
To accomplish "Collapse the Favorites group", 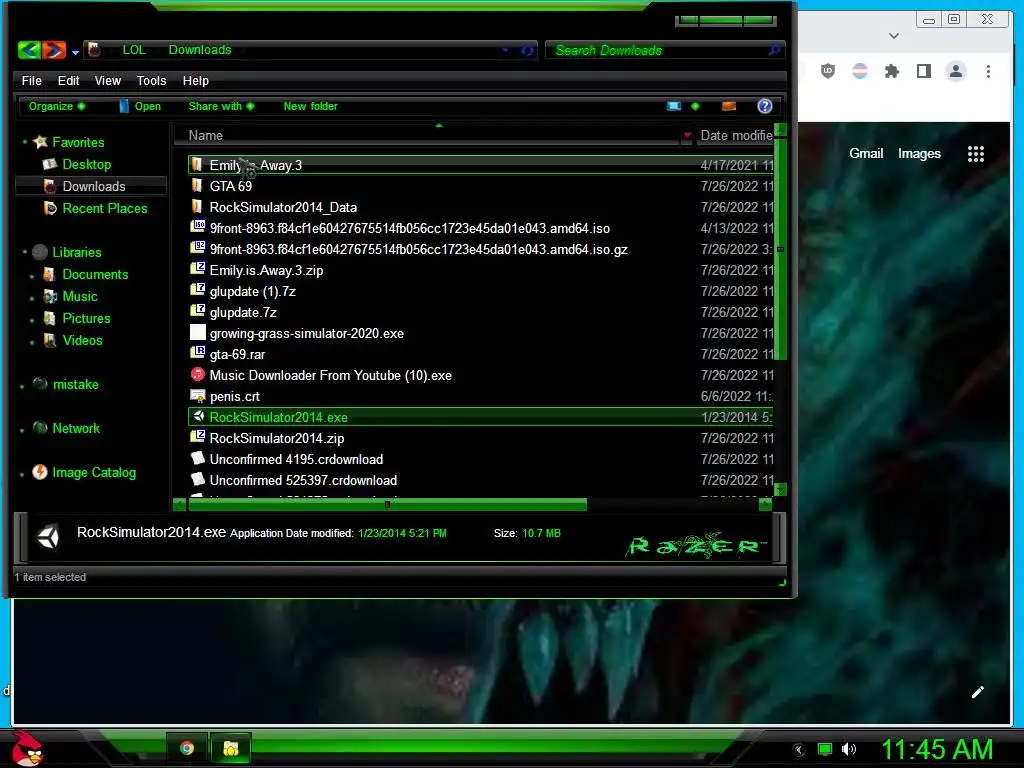I will tap(25, 142).
